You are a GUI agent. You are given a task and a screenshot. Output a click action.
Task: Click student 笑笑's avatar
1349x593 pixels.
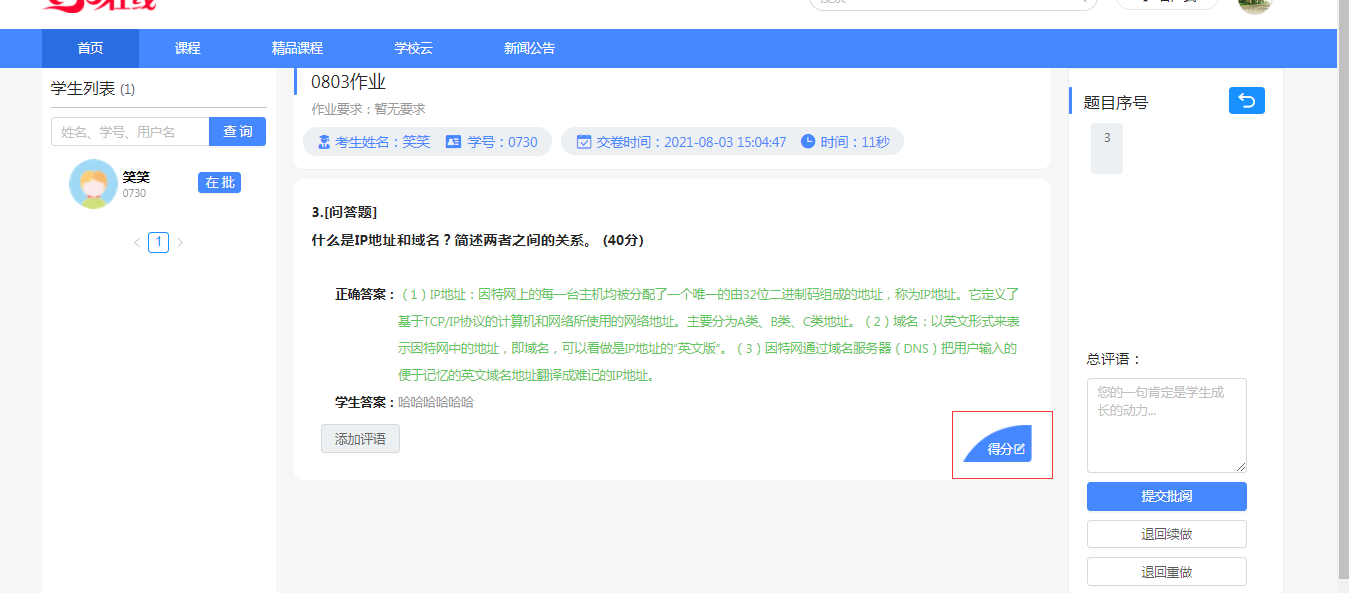(93, 184)
